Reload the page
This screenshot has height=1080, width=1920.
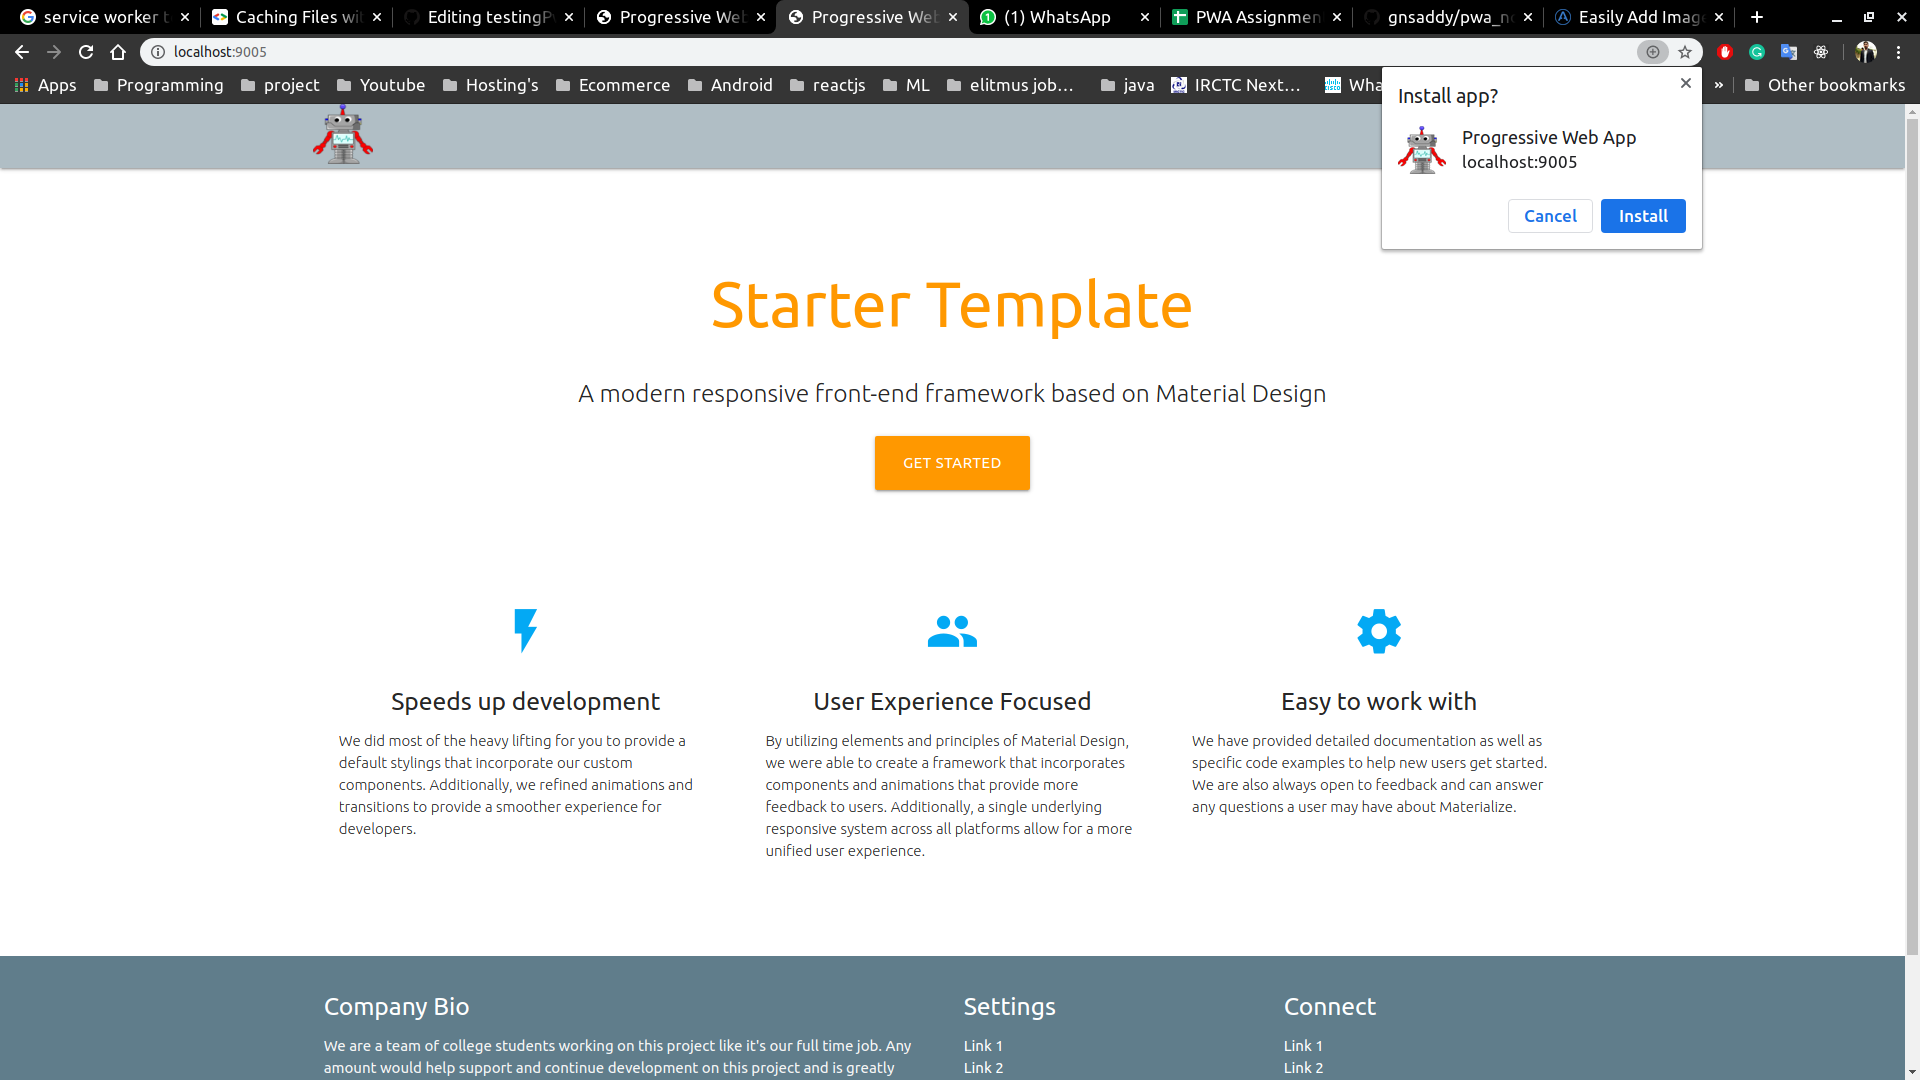click(86, 52)
